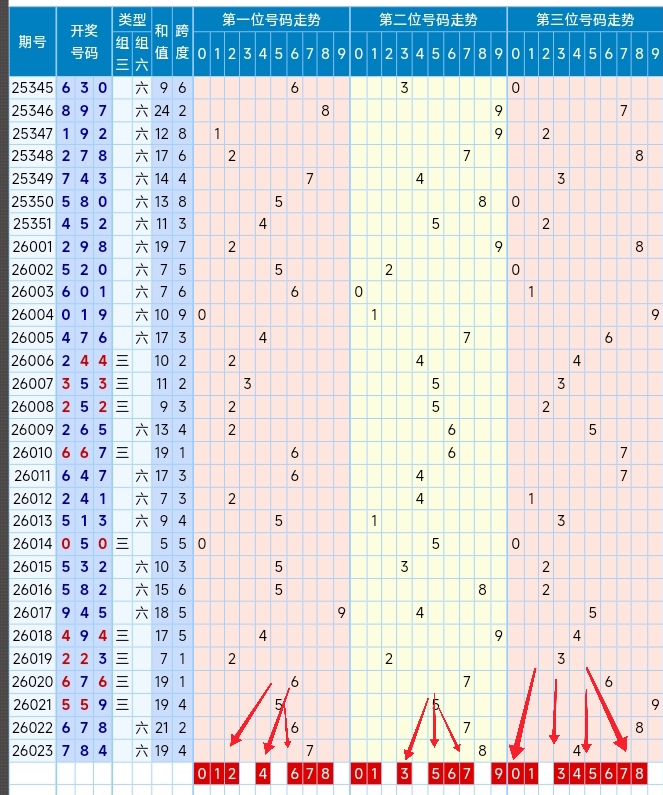This screenshot has width=663, height=795.
Task: Click period number 25350
Action: (32, 202)
